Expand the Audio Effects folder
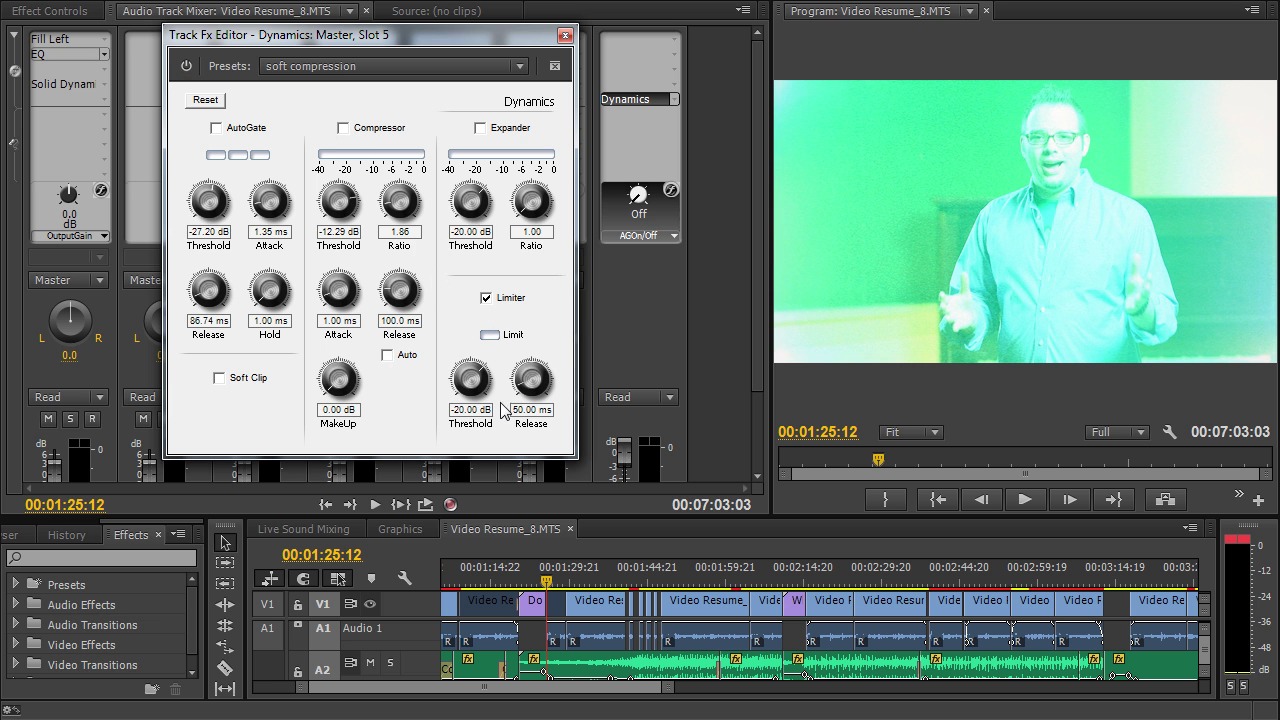Viewport: 1280px width, 720px height. tap(15, 605)
